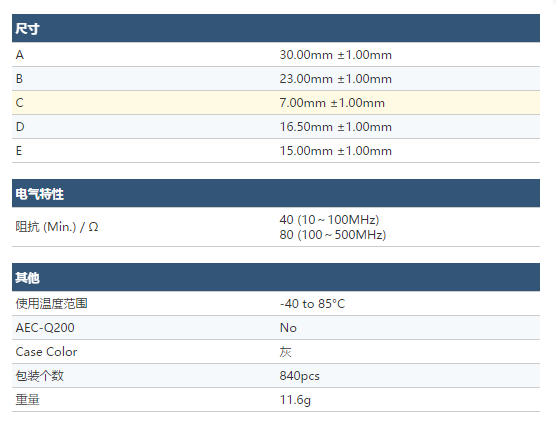The height and width of the screenshot is (426, 556).
Task: Select the 阻抗 (Min.) / Ω label
Action: coord(57,227)
